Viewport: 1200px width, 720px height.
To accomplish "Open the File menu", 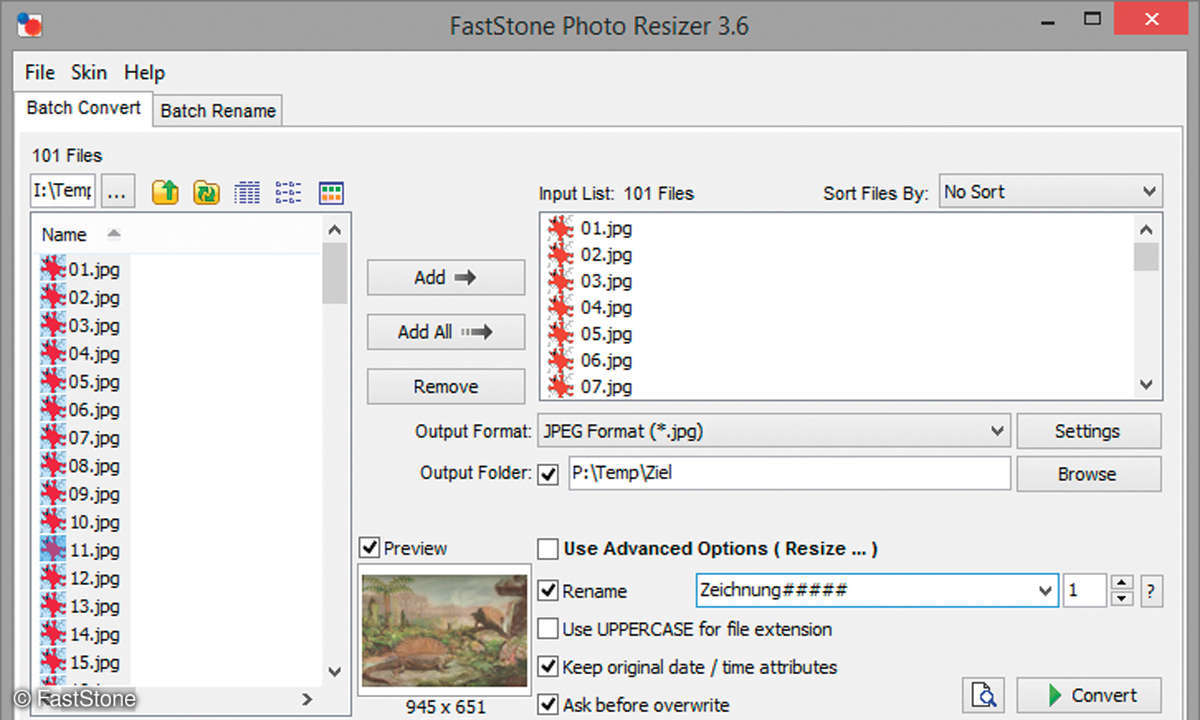I will (x=40, y=72).
